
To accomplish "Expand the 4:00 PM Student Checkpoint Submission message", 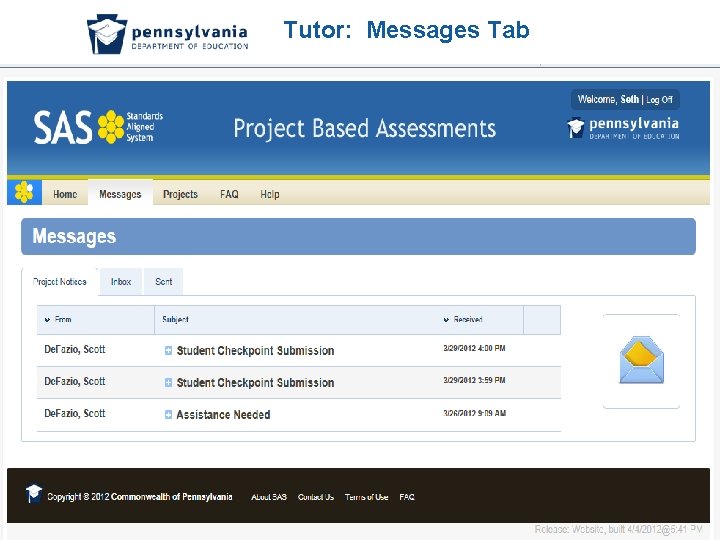I will [x=169, y=351].
